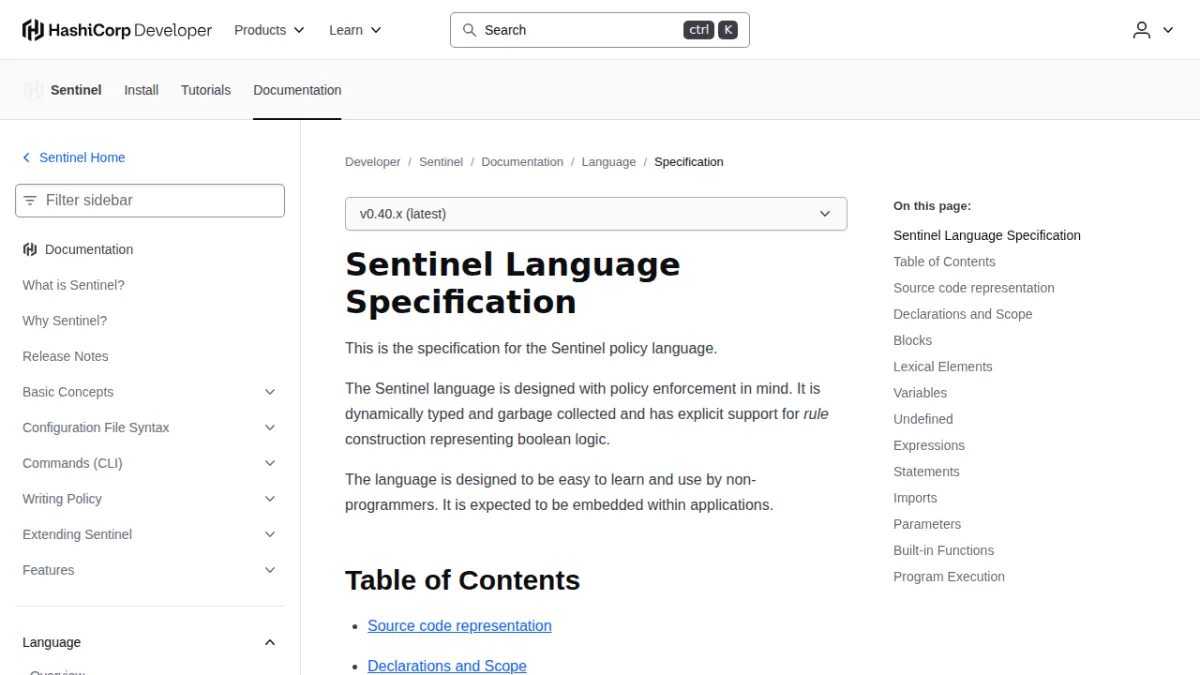Focus the Filter sidebar input
Image resolution: width=1200 pixels, height=675 pixels.
tap(150, 200)
